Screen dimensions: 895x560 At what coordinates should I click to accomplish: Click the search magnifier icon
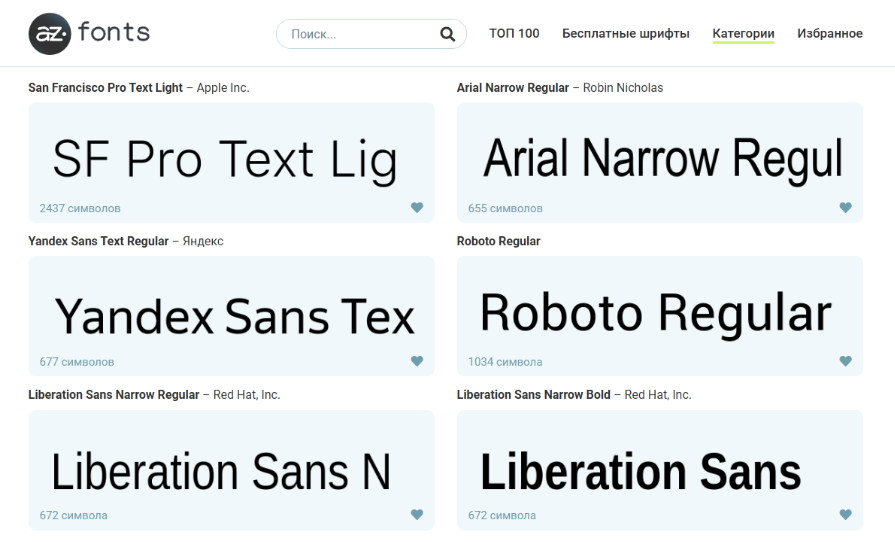448,34
